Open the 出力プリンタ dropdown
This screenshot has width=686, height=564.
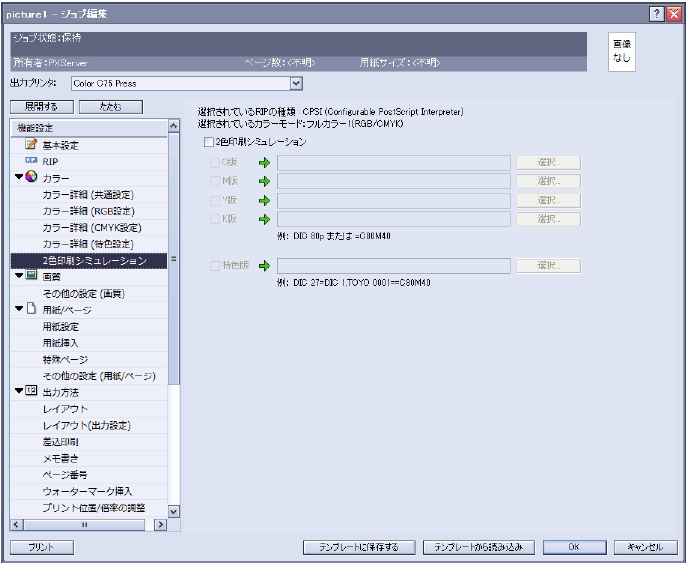[x=295, y=85]
